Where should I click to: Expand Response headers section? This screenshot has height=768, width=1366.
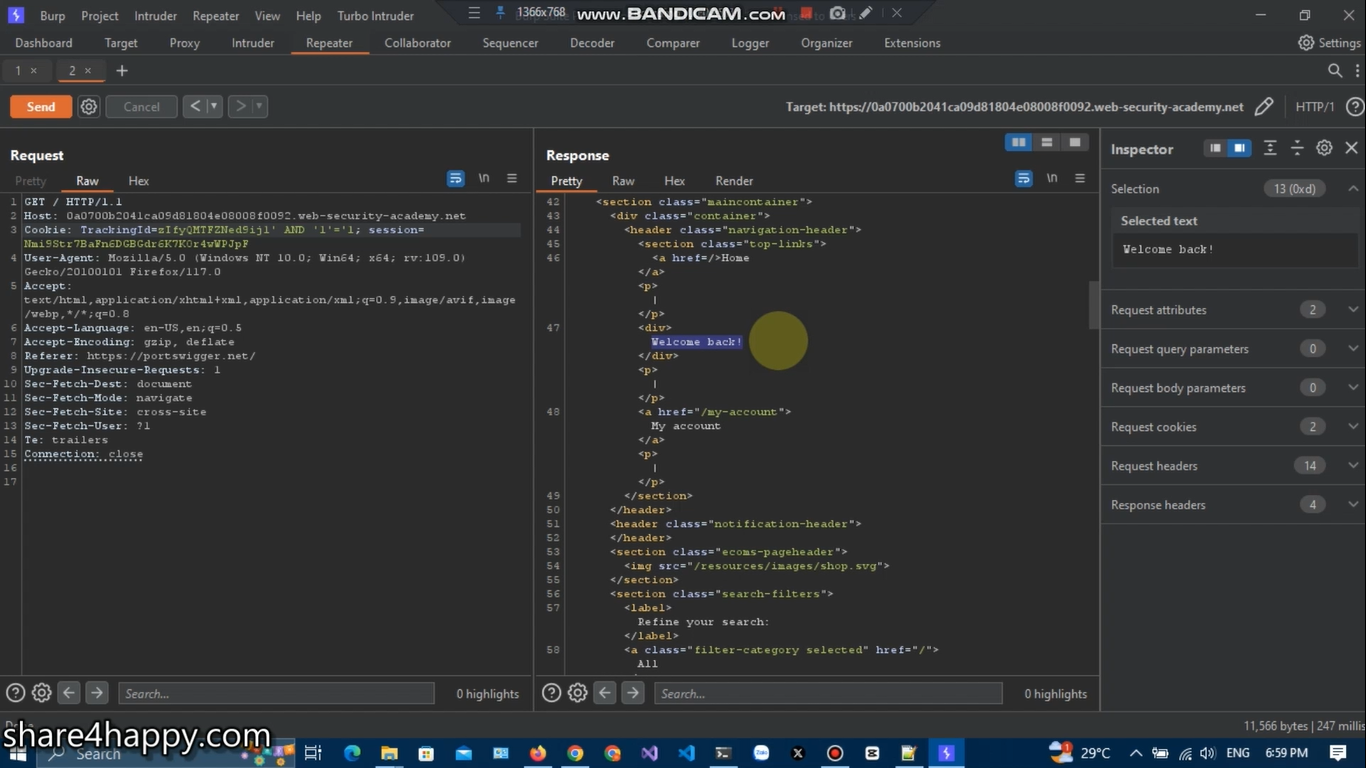[x=1353, y=505]
